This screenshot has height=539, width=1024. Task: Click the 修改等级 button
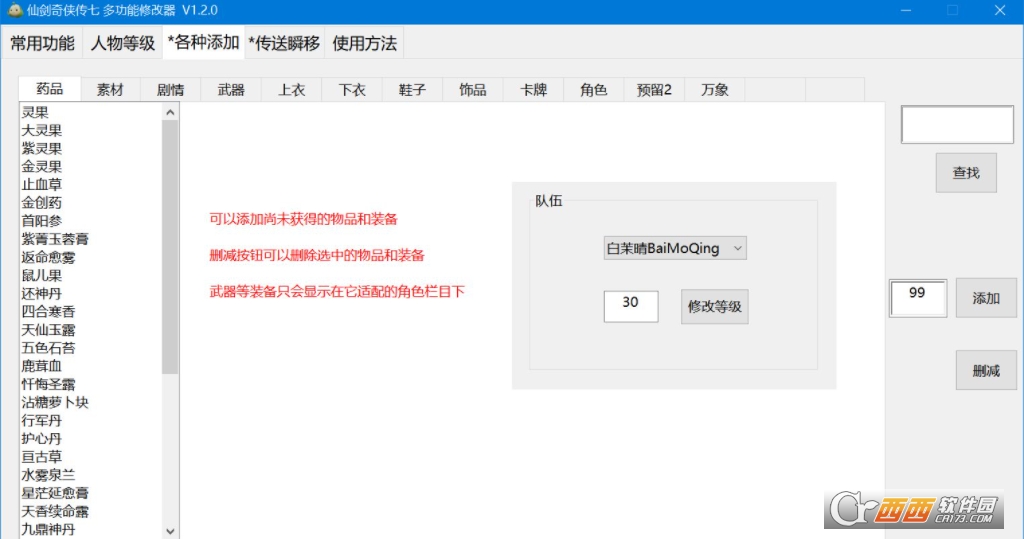[x=714, y=306]
